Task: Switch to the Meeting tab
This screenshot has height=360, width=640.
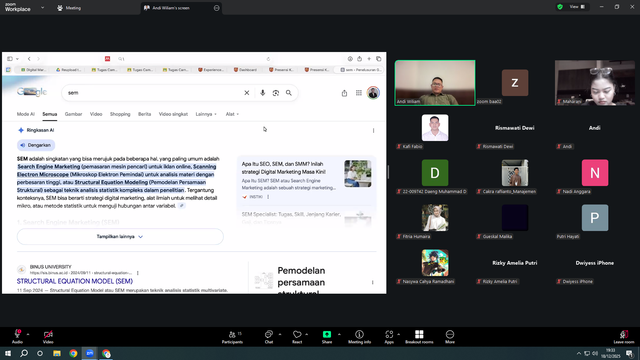Action: click(x=69, y=8)
